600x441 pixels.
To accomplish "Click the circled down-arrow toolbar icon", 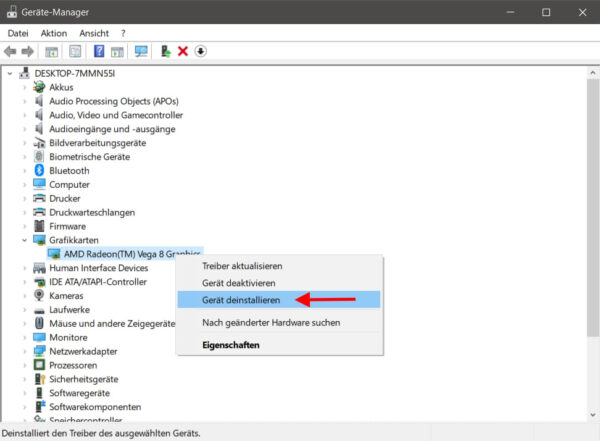I will pyautogui.click(x=201, y=51).
